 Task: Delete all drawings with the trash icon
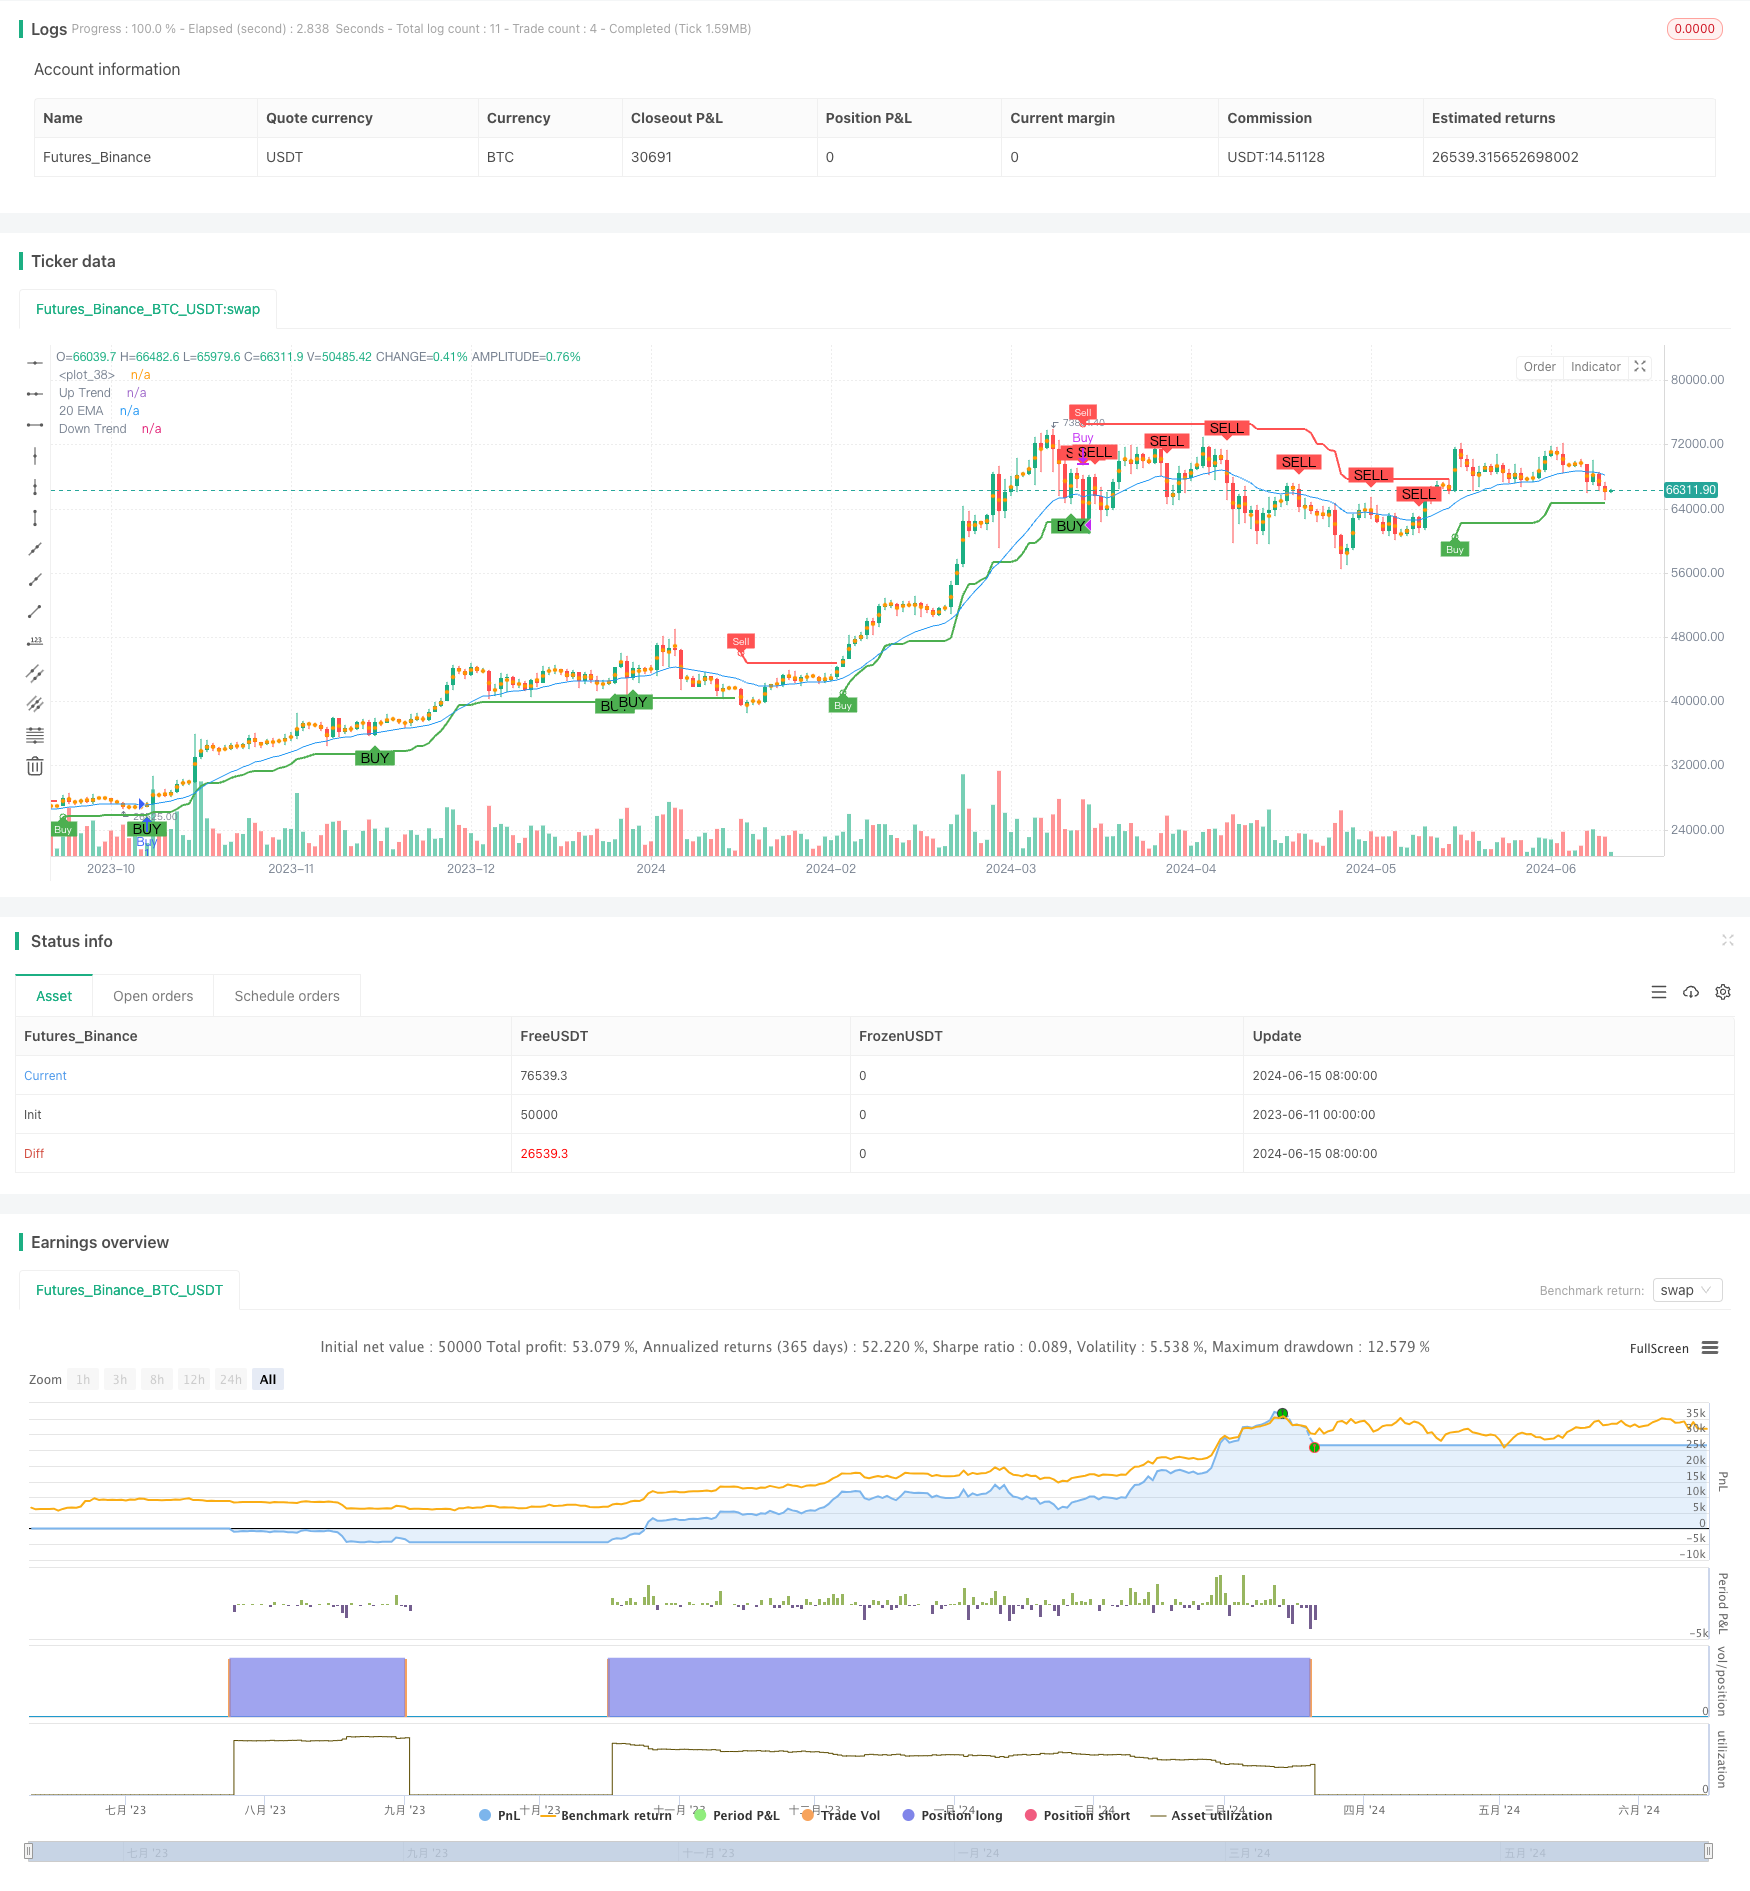(x=35, y=766)
